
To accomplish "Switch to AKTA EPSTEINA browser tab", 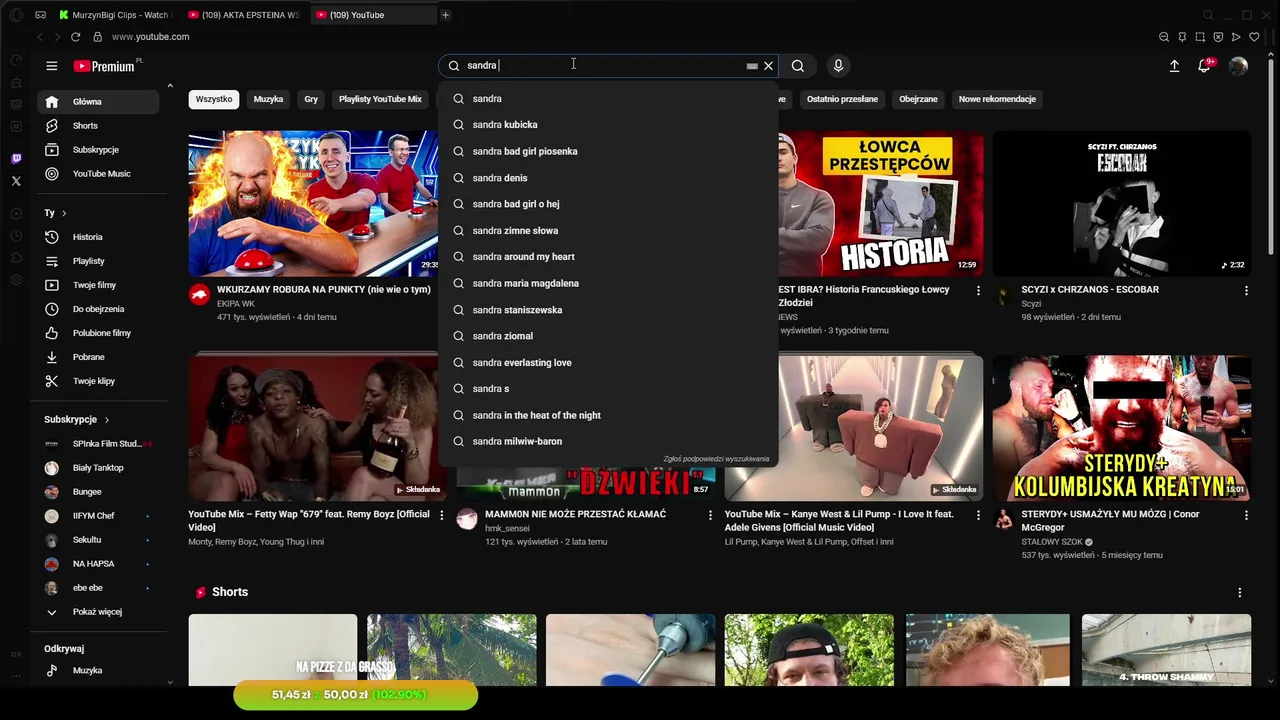I will coord(243,15).
